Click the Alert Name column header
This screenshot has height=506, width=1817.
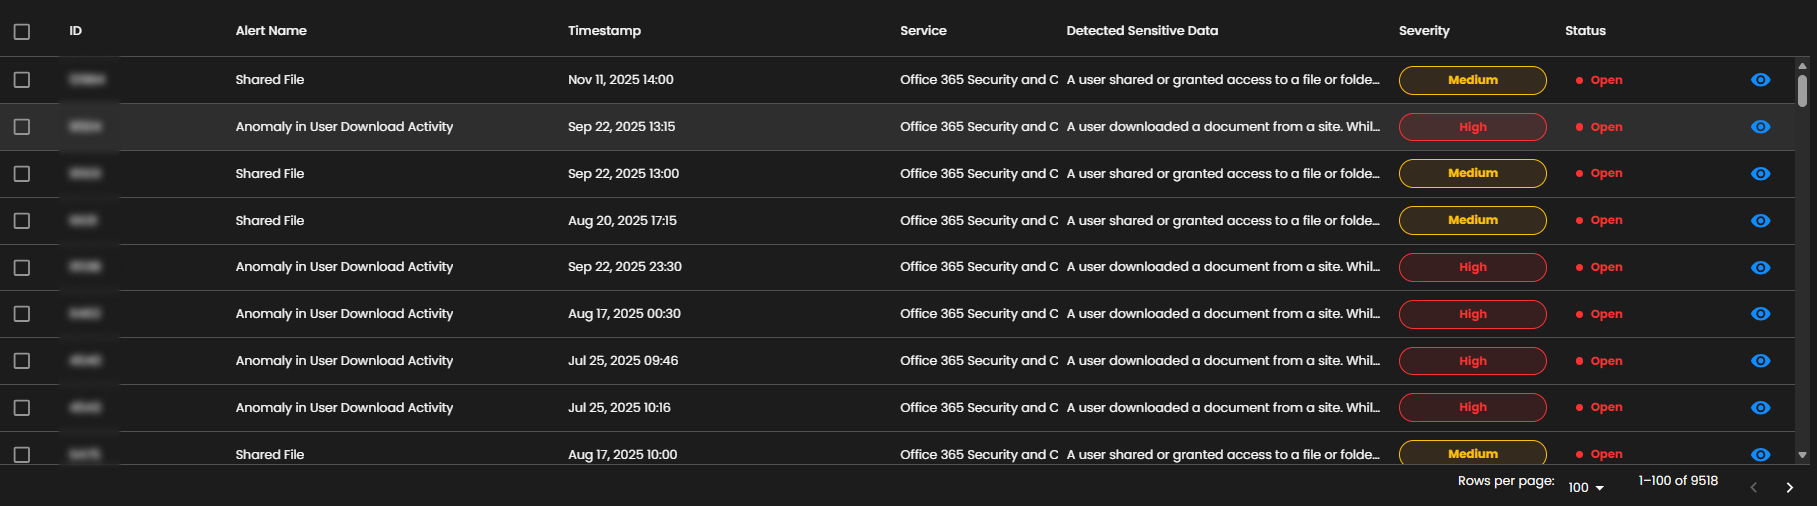tap(271, 31)
